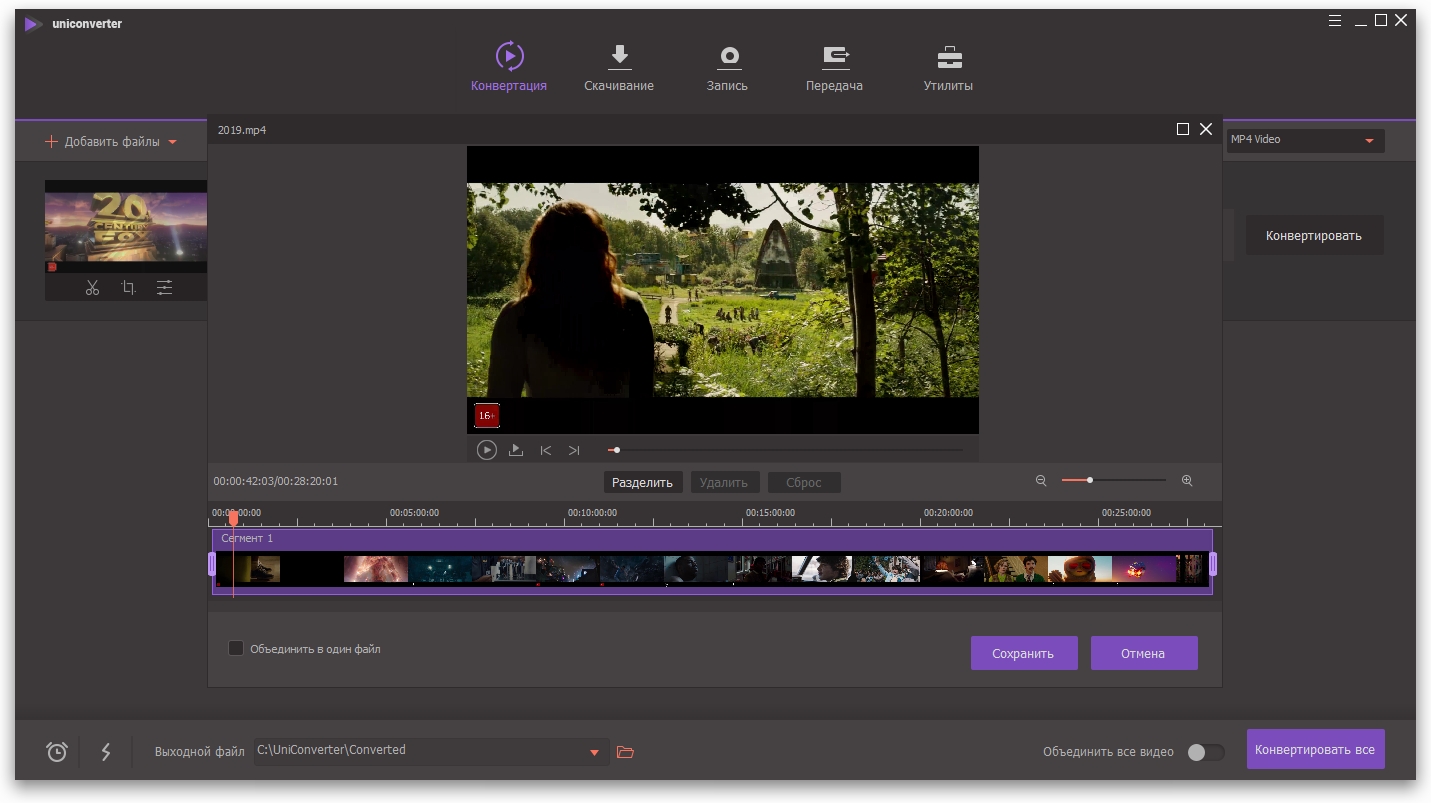Open the scheduler alarm clock icon
Screen dimensions: 1431x803
tap(57, 752)
